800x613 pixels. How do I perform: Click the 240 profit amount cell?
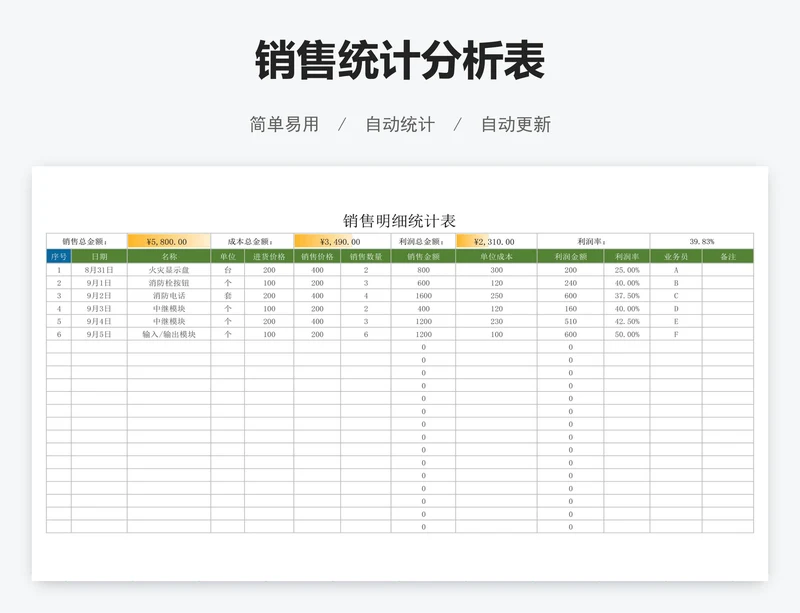tap(570, 283)
